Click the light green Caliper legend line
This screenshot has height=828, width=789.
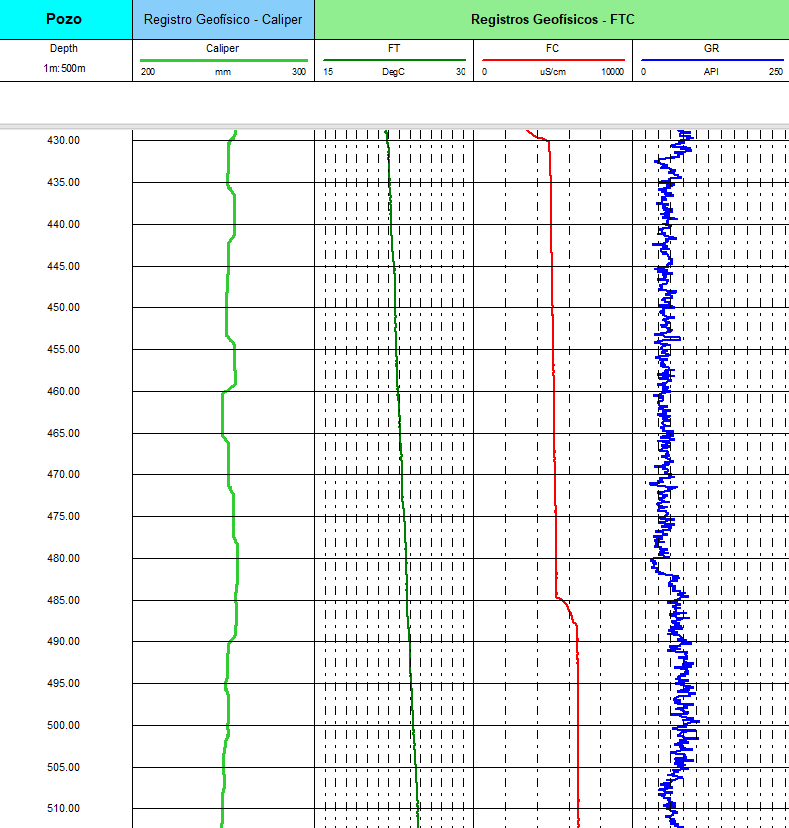[x=222, y=60]
